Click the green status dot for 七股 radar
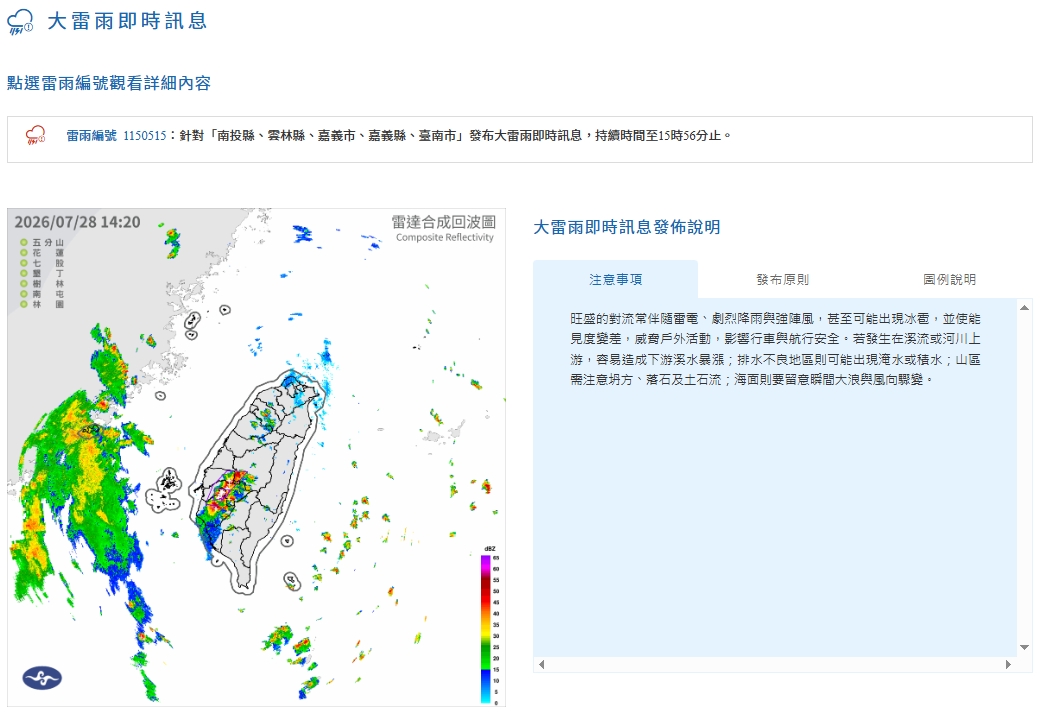The image size is (1051, 717). pyautogui.click(x=24, y=263)
